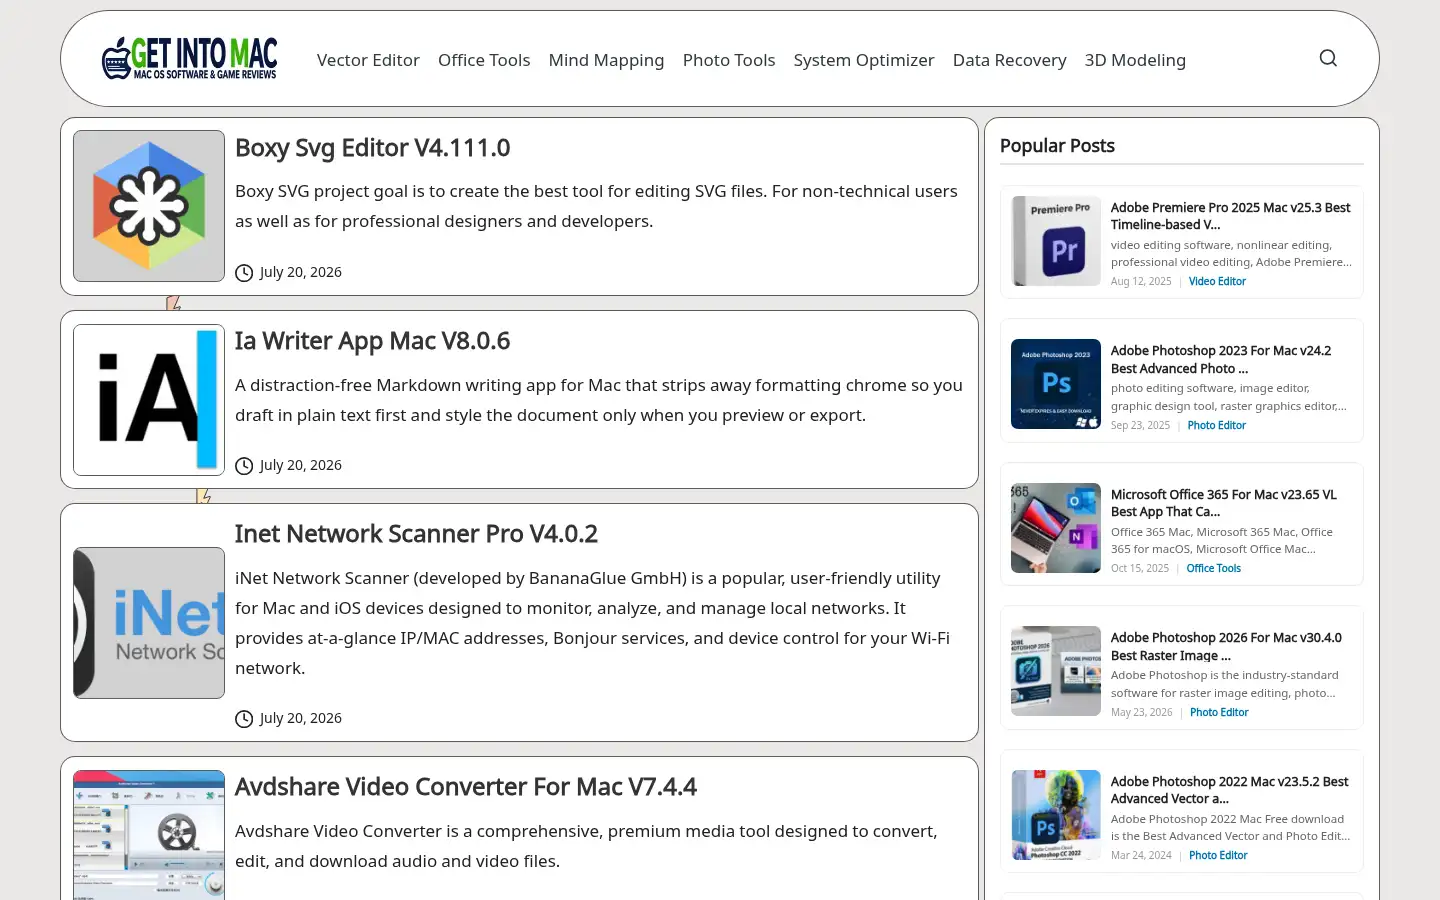The width and height of the screenshot is (1440, 900).
Task: Open the 3D Modeling menu
Action: [1135, 60]
